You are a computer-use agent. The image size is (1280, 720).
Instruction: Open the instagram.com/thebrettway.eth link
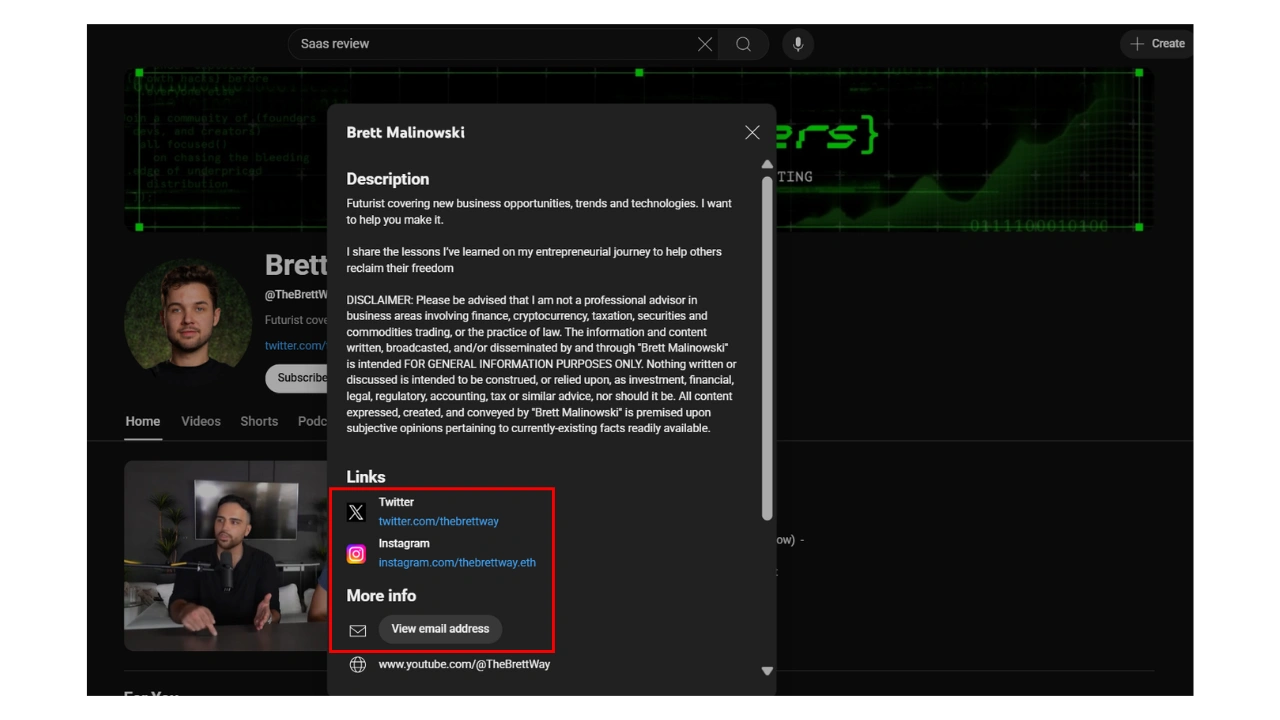point(457,562)
